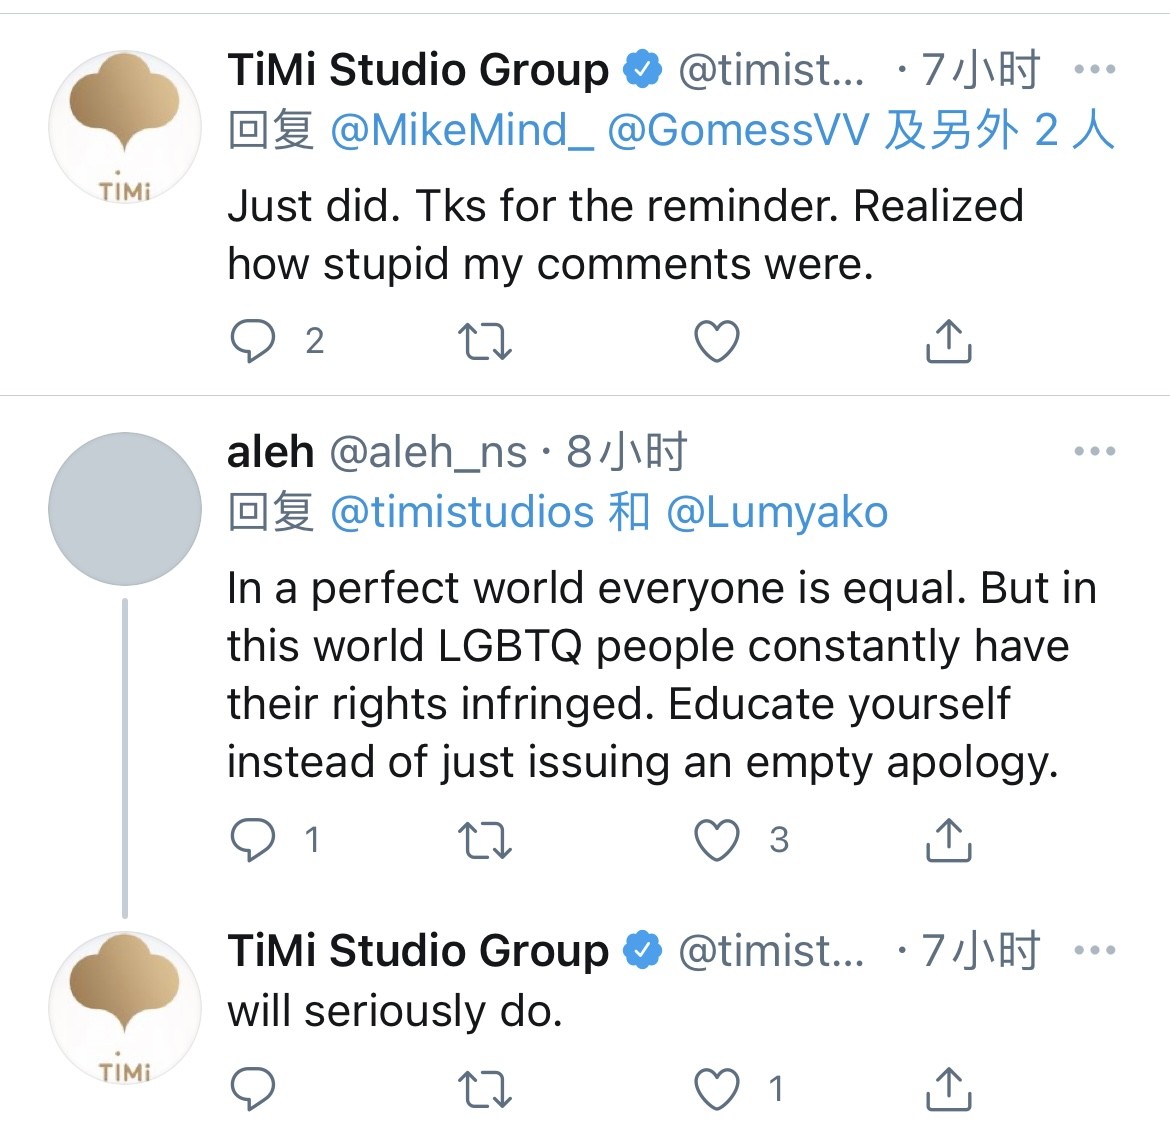Share the 'will seriously do' tweet
This screenshot has height=1136, width=1170.
(x=948, y=1089)
